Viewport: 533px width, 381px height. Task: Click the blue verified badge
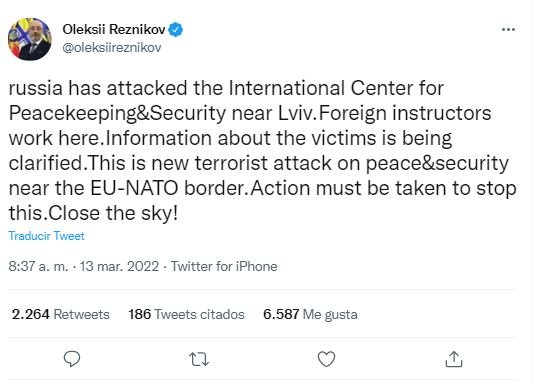176,30
